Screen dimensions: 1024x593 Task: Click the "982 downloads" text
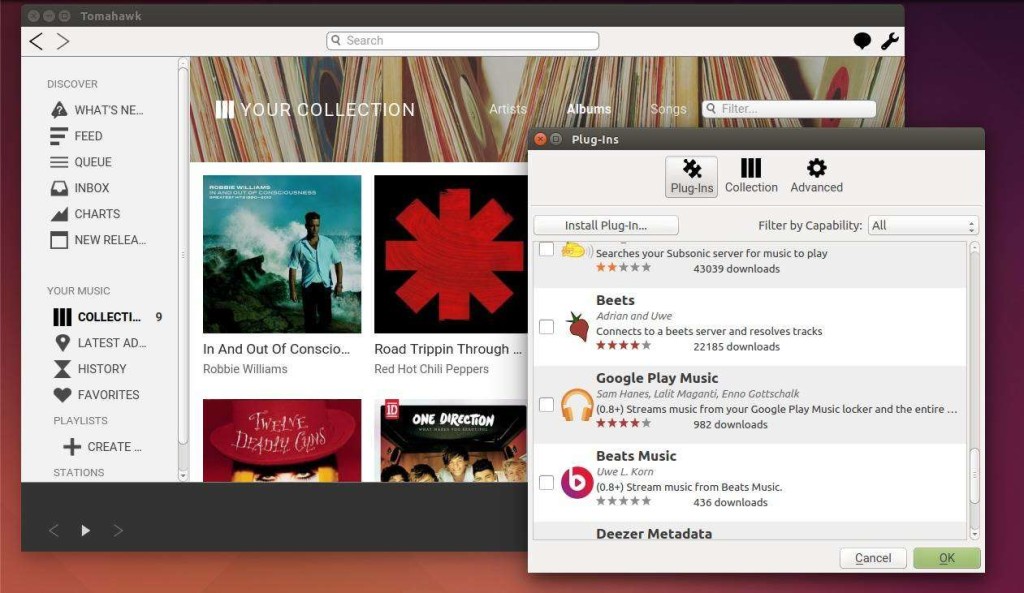point(730,425)
